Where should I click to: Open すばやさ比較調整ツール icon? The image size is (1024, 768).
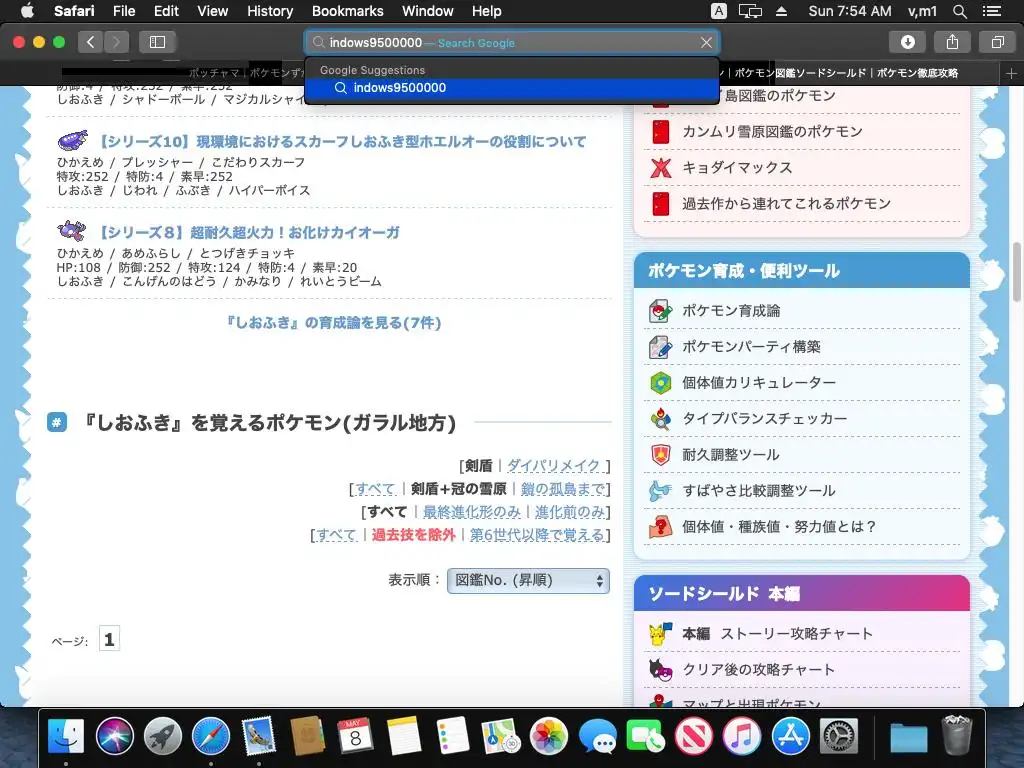pos(660,490)
